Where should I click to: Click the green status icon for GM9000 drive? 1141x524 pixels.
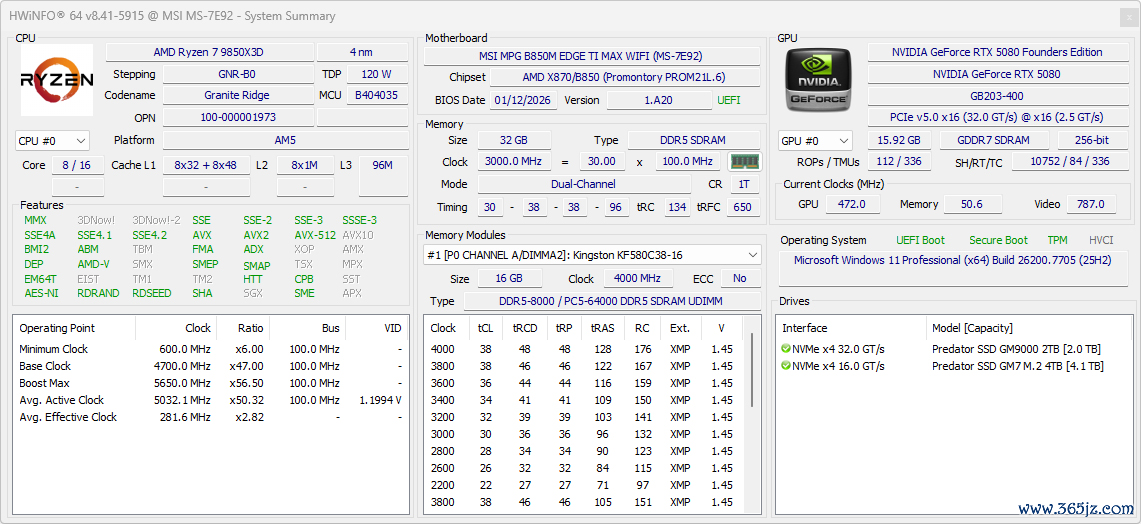[786, 349]
